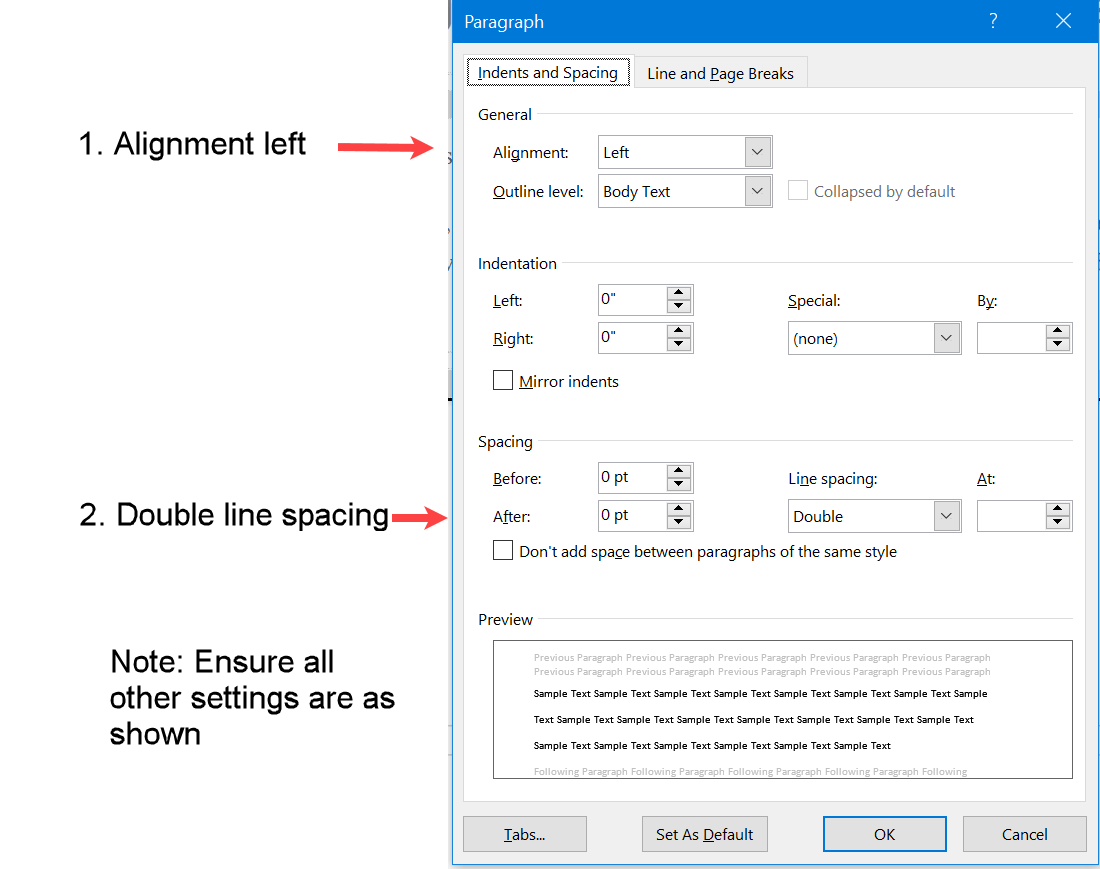Screen dimensions: 1100x869
Task: Open the Special indentation dropdown
Action: point(946,338)
